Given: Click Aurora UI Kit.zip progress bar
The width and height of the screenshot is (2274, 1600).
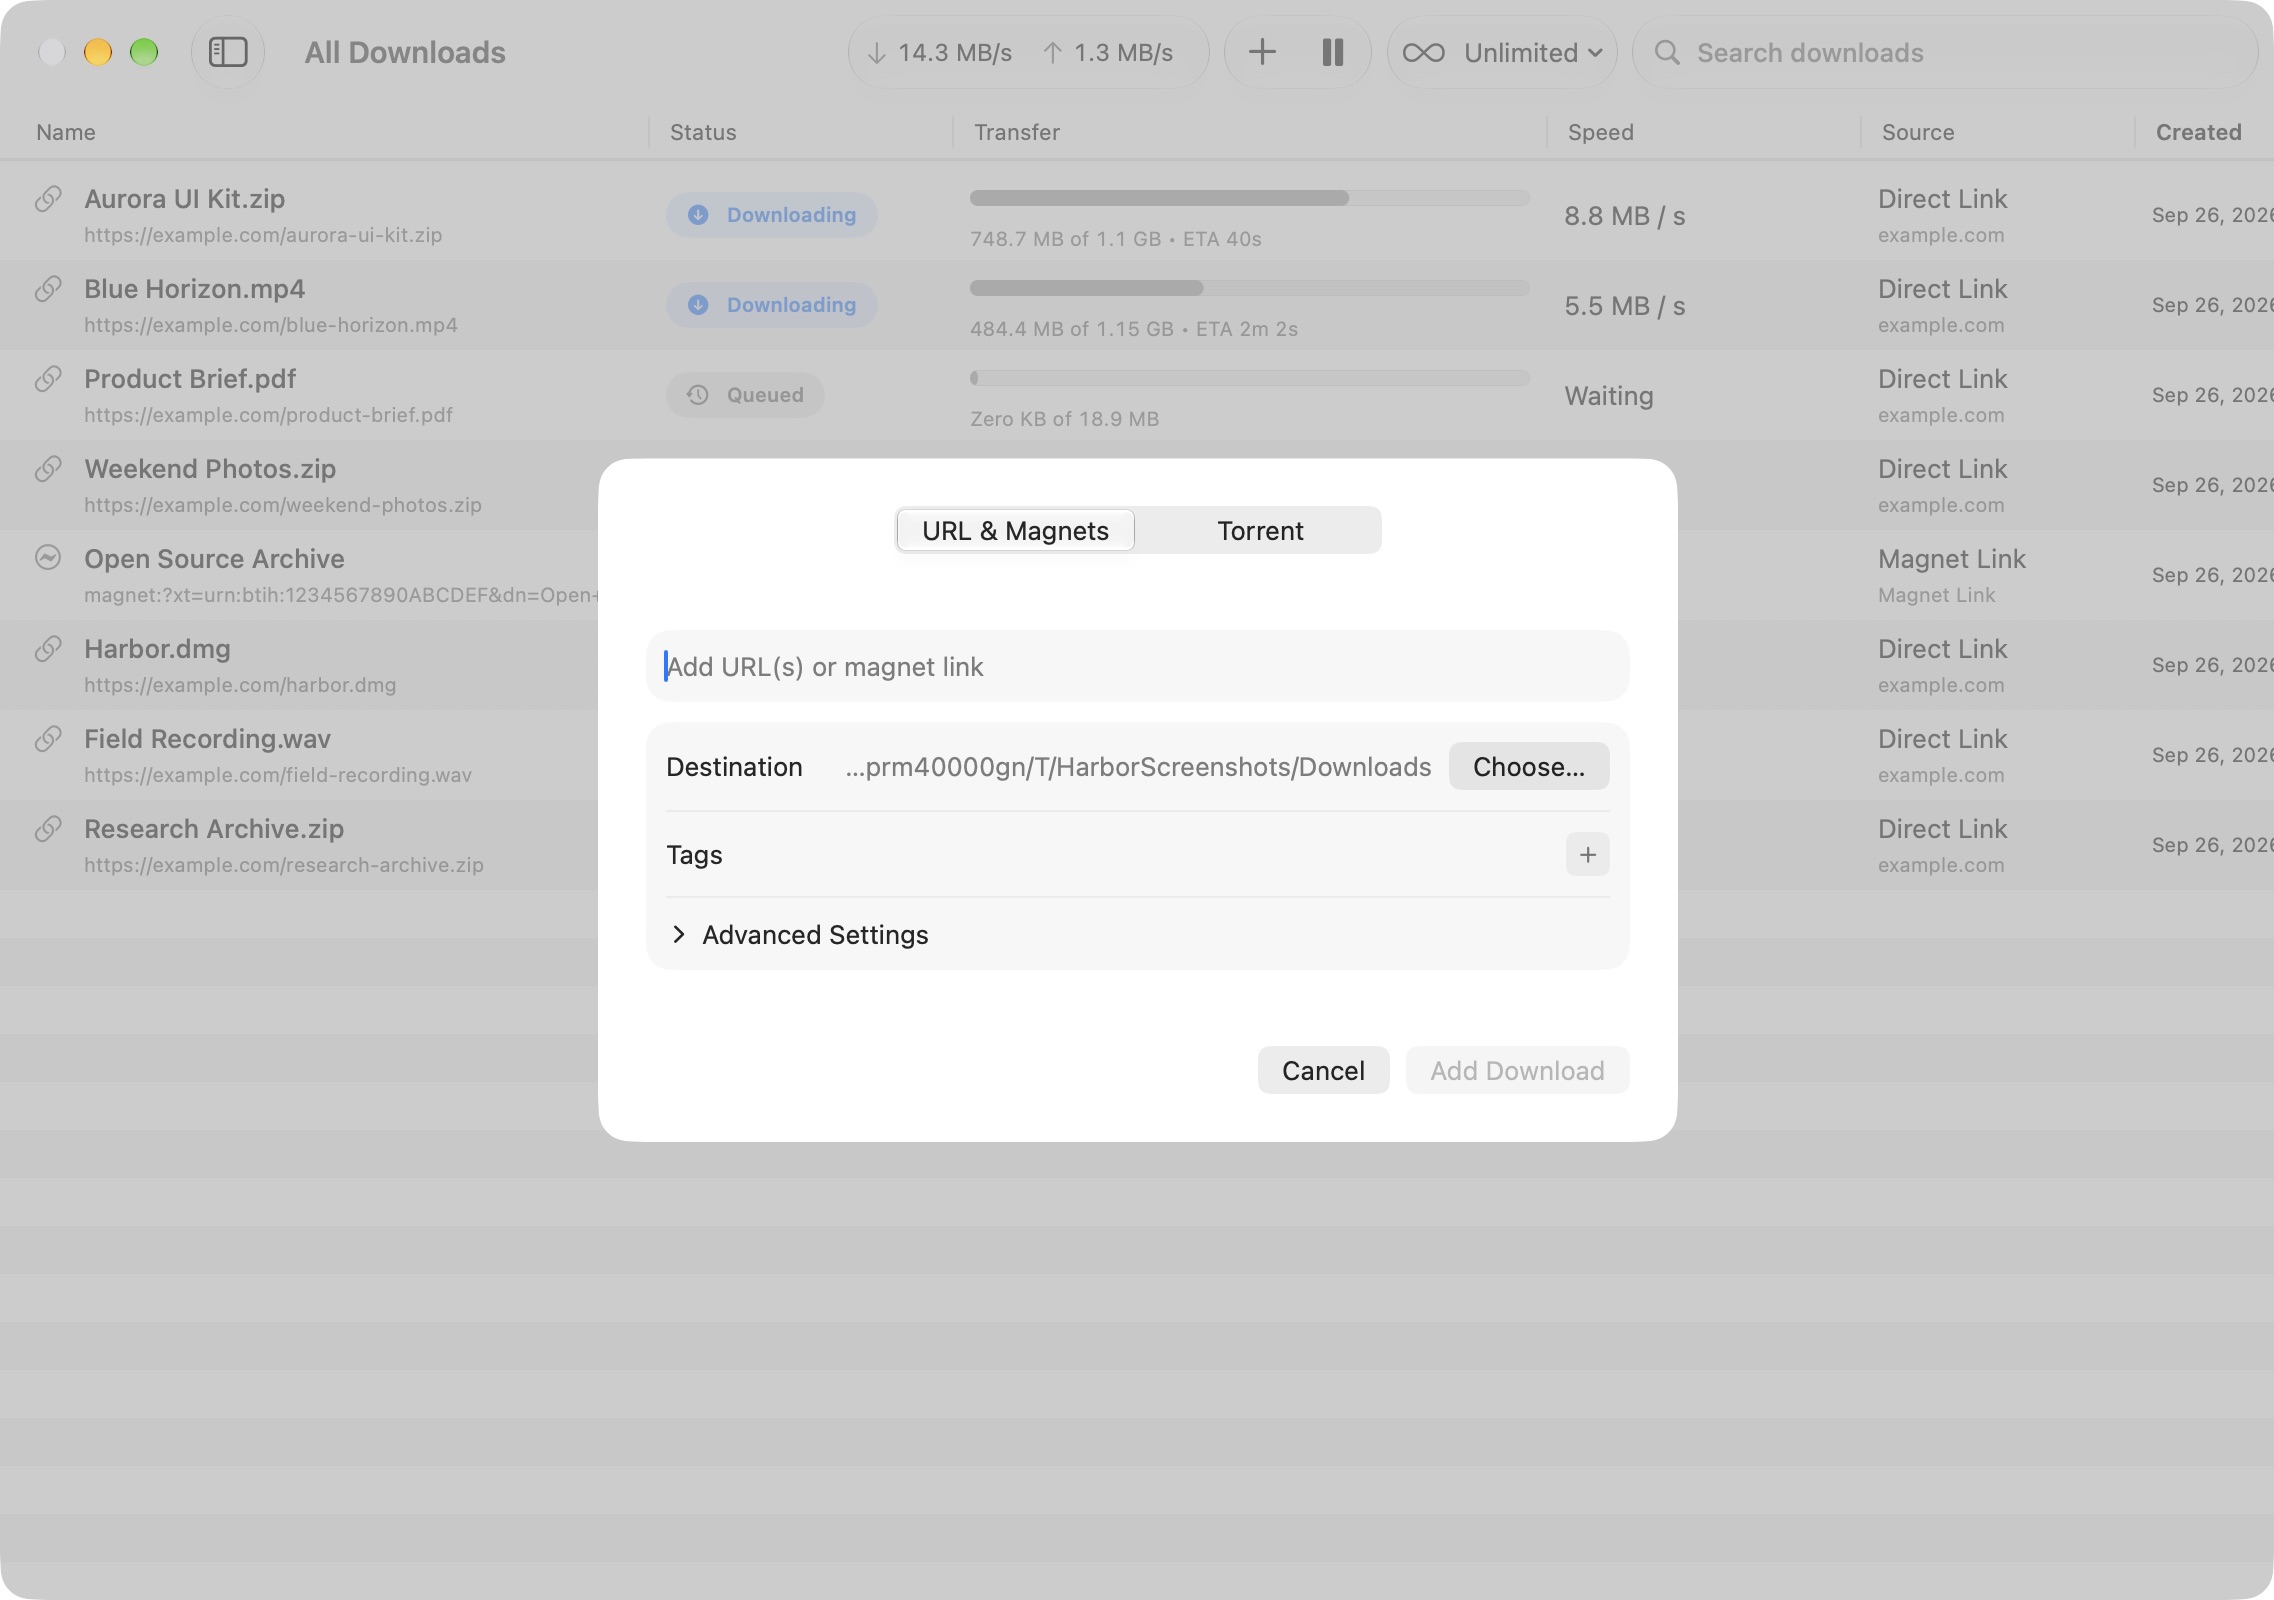Looking at the screenshot, I should click(x=1249, y=198).
